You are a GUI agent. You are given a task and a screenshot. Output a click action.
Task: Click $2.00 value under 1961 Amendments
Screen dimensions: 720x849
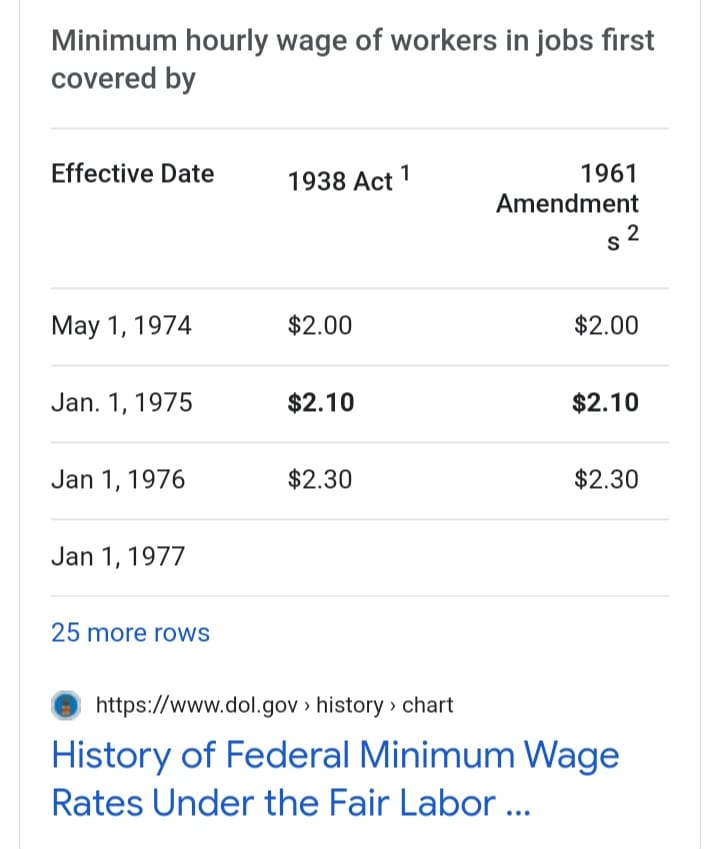tap(606, 326)
